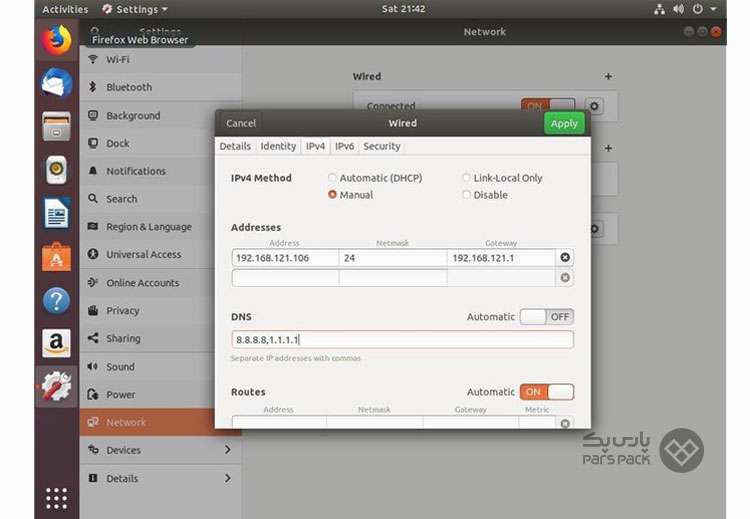Open the Files manager dock icon
The height and width of the screenshot is (519, 750).
point(56,126)
